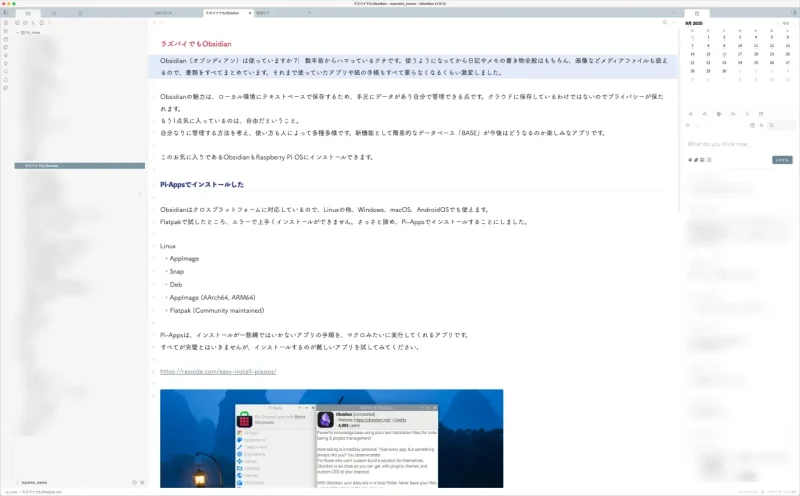The image size is (800, 496).
Task: Click the Pi-Appsでインストールした heading
Action: point(202,185)
